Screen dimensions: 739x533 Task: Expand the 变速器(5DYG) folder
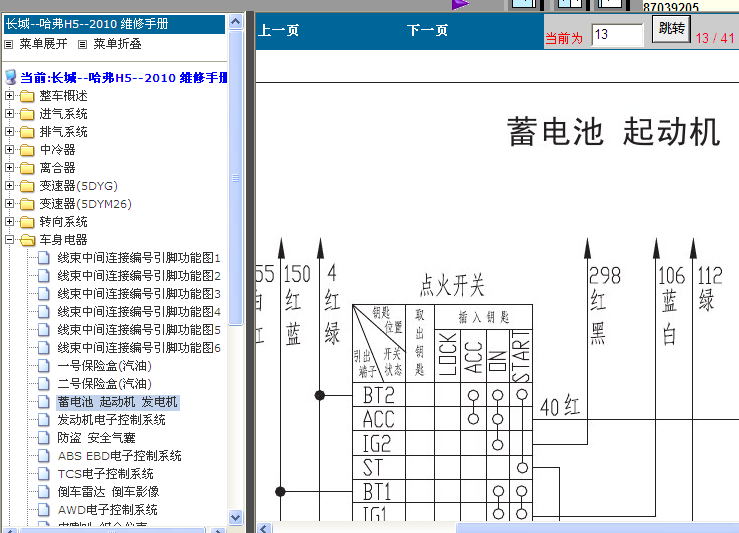pos(9,186)
